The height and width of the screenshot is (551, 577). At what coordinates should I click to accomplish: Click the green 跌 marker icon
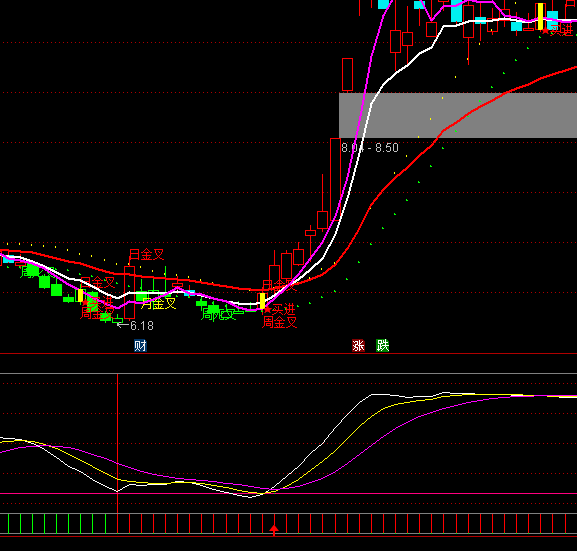(383, 346)
